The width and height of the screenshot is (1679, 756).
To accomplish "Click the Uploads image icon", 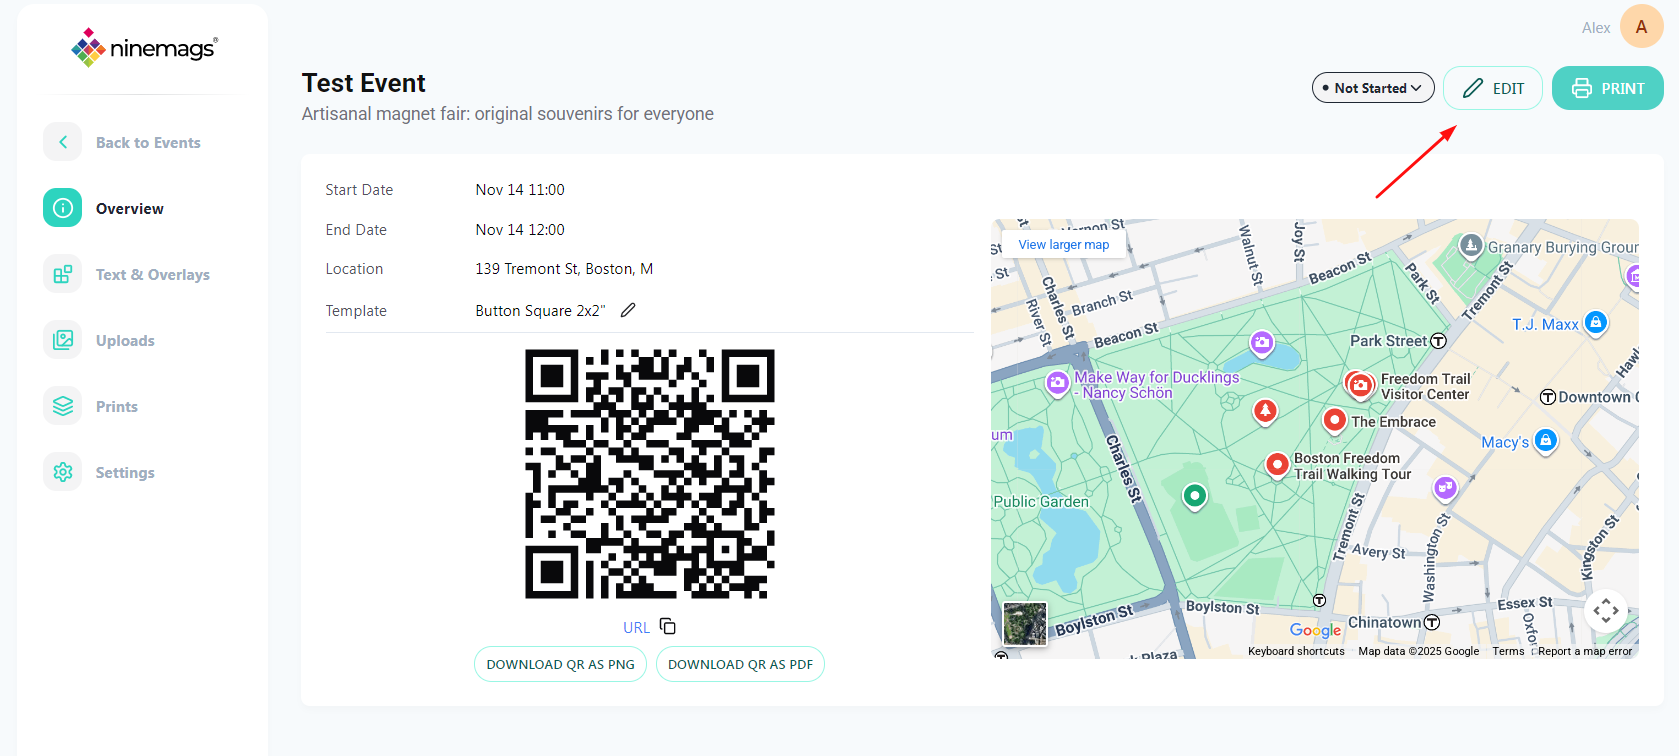I will (x=63, y=340).
